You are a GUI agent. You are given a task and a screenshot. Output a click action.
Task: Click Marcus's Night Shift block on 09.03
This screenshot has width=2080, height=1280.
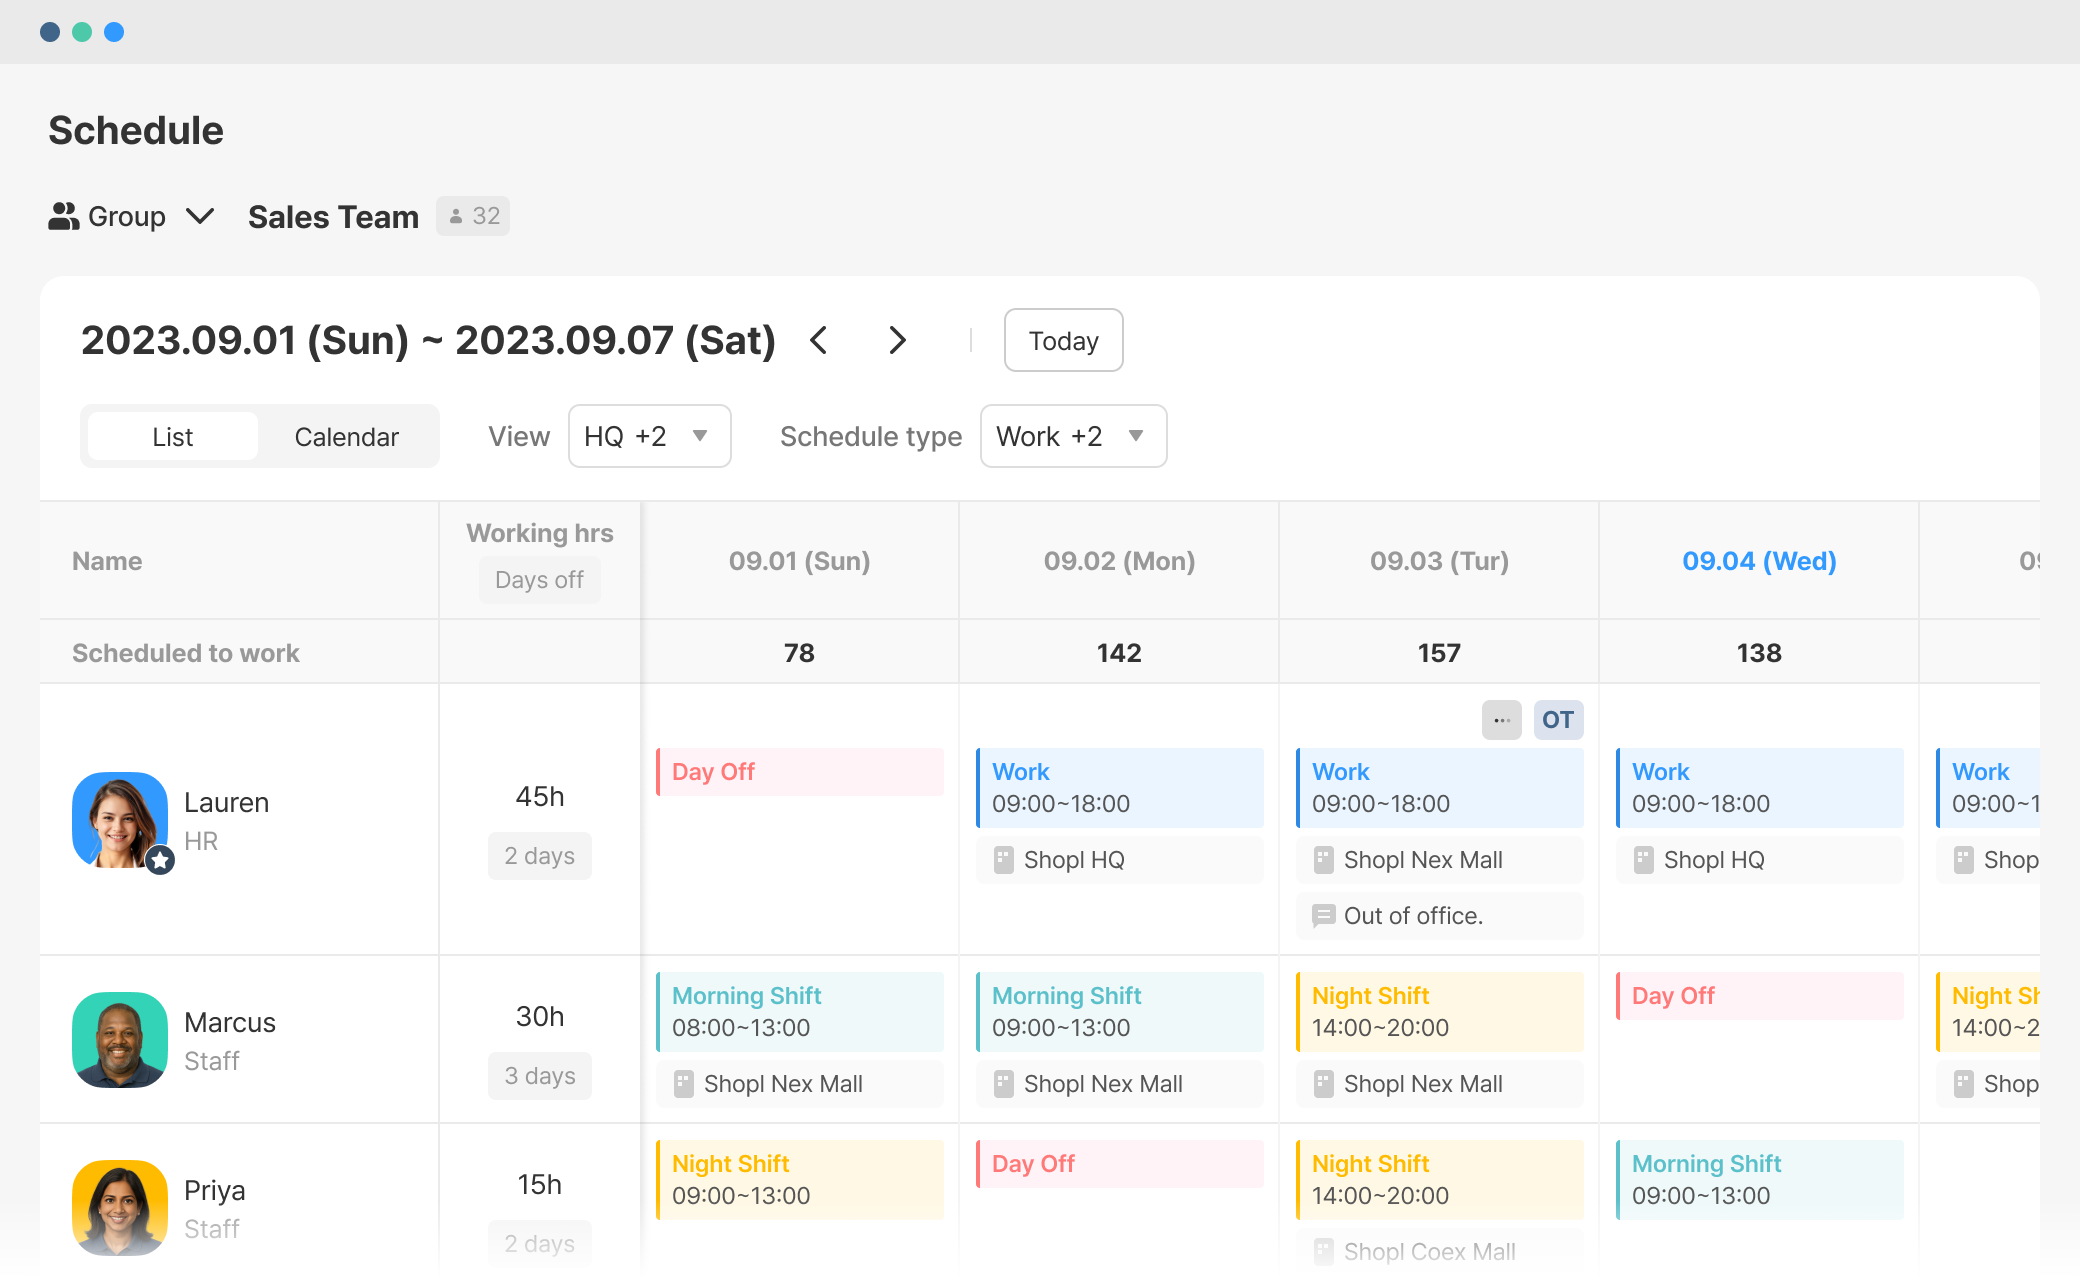click(1439, 1011)
